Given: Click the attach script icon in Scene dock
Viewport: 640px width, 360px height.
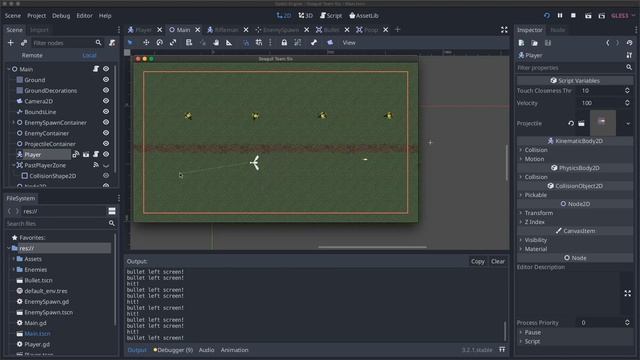Looking at the screenshot, I should coord(111,42).
